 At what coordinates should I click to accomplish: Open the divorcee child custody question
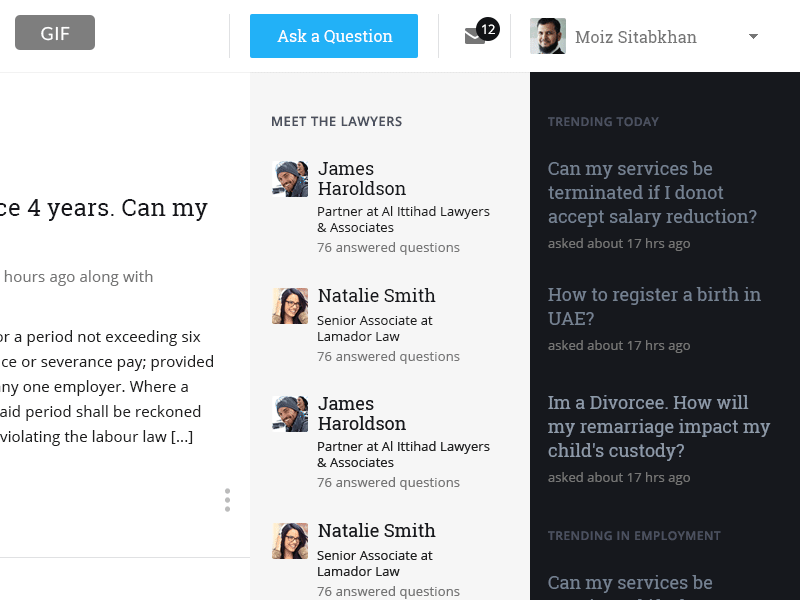click(659, 426)
